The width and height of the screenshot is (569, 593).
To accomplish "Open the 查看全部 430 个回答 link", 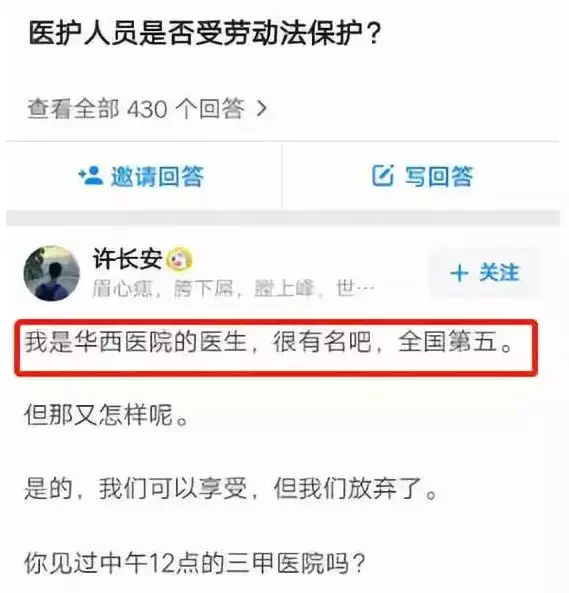I will (147, 109).
